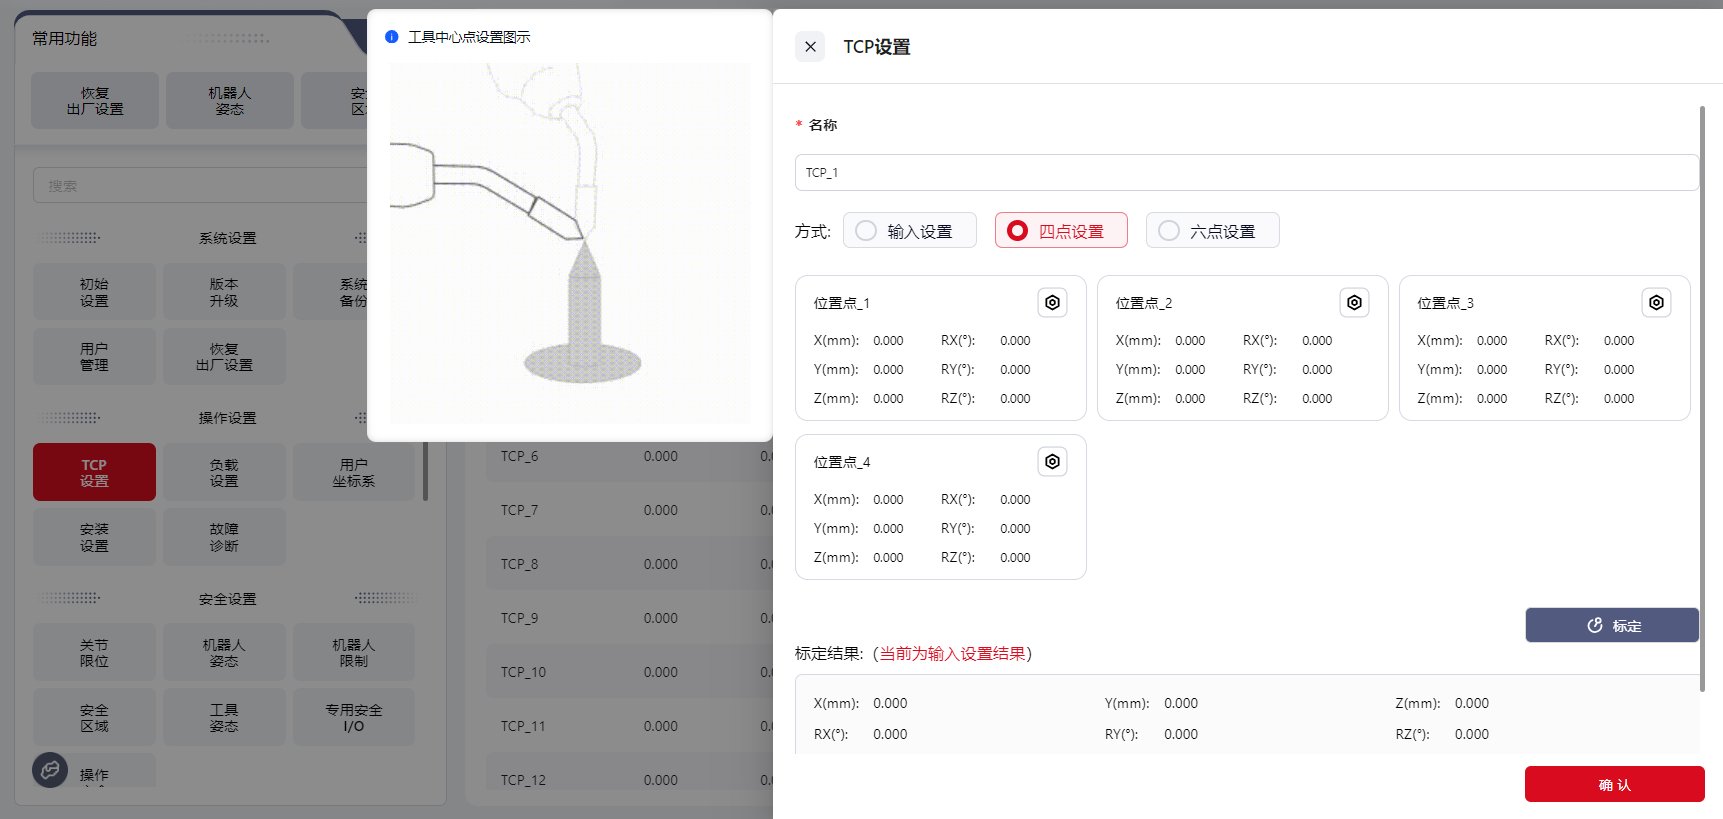Open the 用户坐标系 menu tile

(353, 472)
